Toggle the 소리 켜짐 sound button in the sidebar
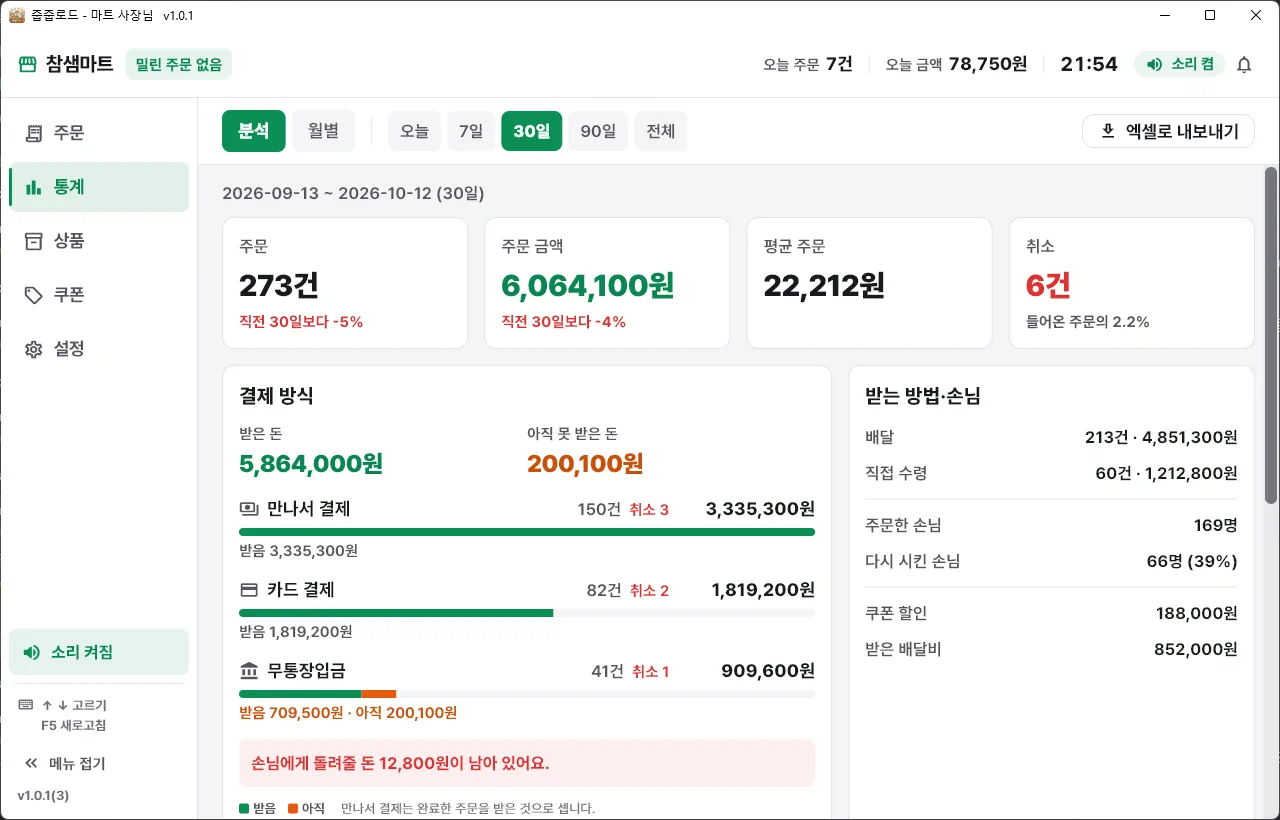 click(99, 652)
